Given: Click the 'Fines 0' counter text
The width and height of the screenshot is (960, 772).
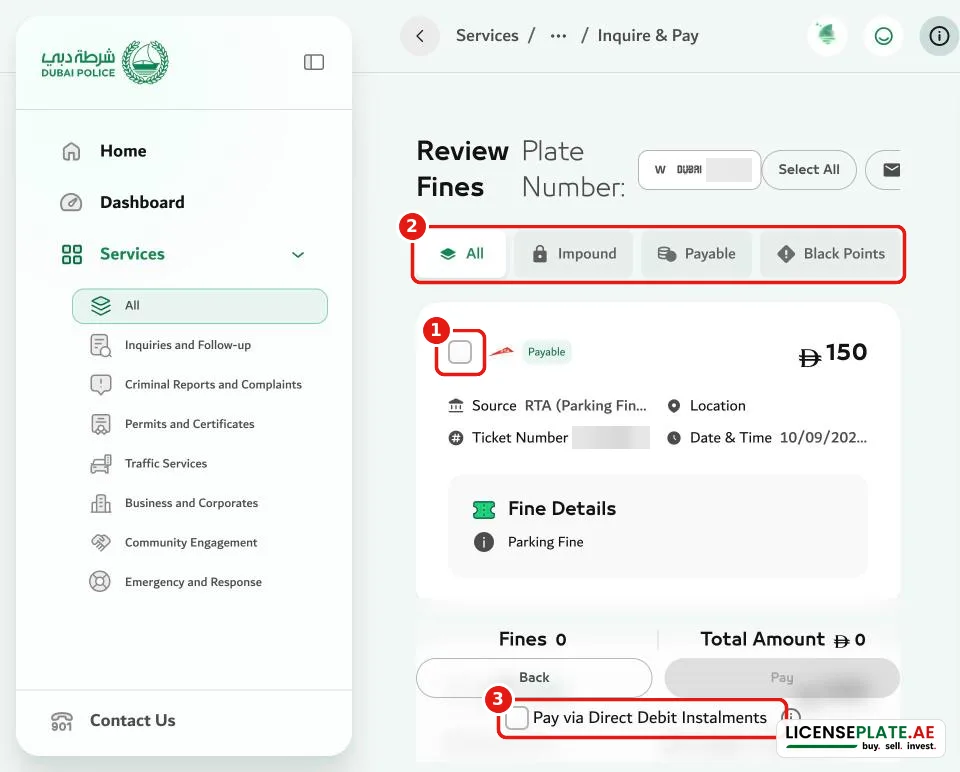Looking at the screenshot, I should 533,639.
